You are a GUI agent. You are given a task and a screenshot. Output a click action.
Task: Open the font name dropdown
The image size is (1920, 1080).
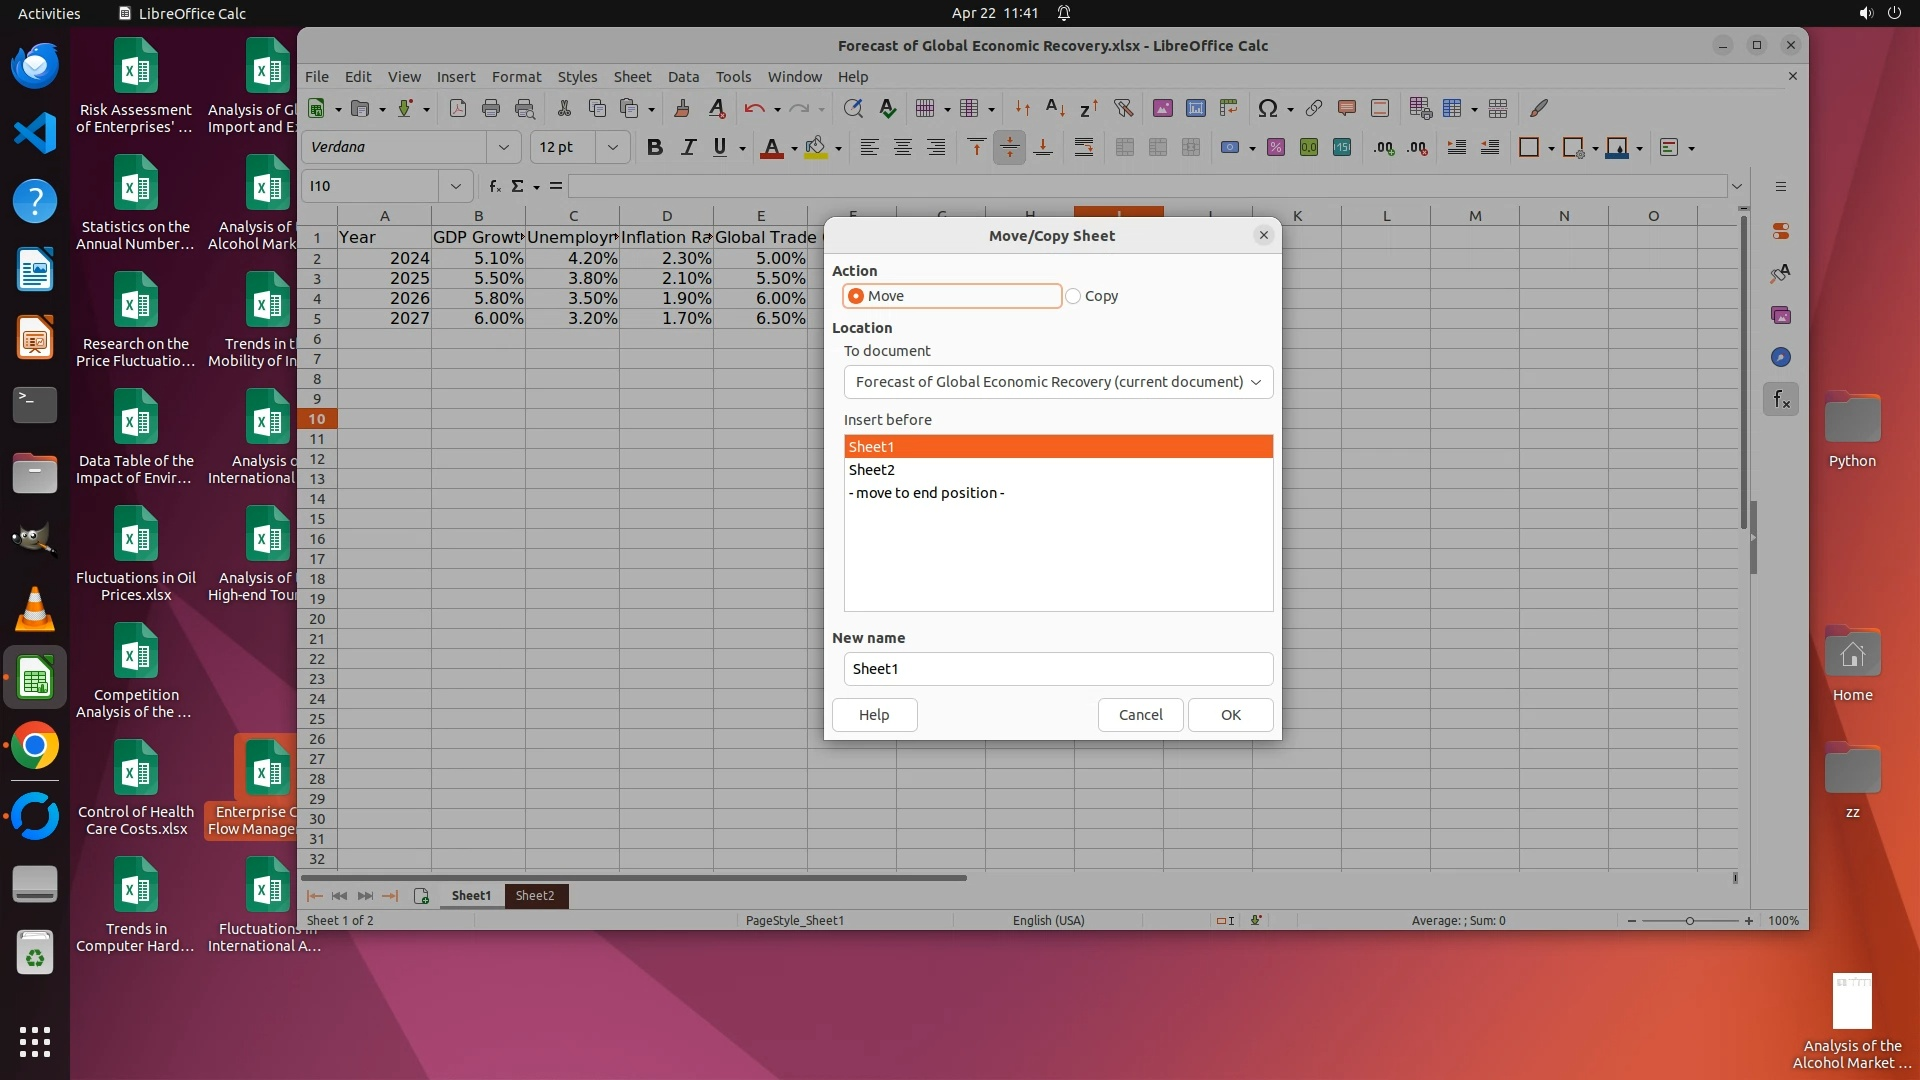(503, 147)
